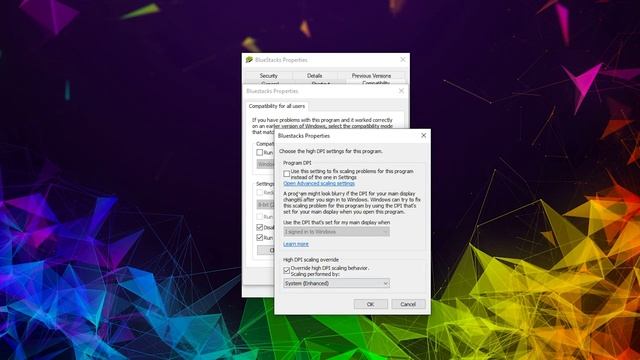
Task: Open the 8-bit color dropdown in Settings
Action: point(265,204)
